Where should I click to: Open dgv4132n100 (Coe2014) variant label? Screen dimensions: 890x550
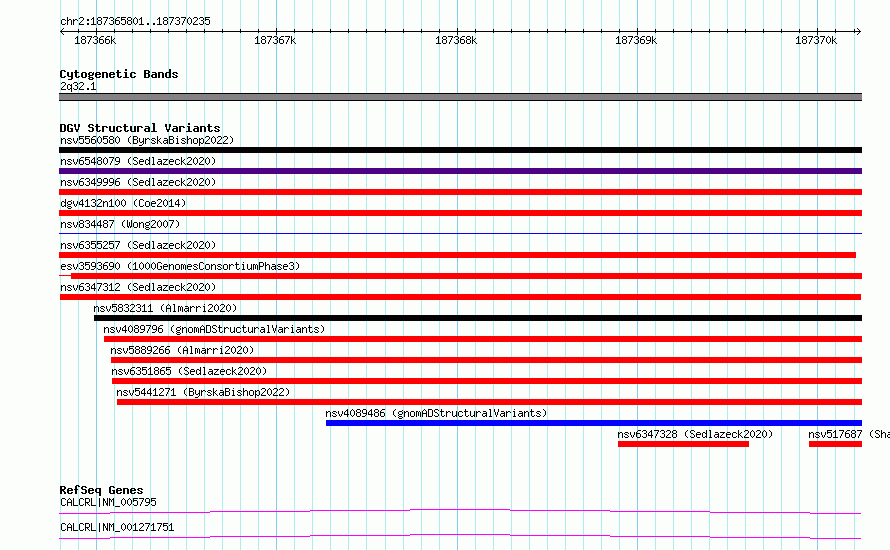tap(123, 203)
